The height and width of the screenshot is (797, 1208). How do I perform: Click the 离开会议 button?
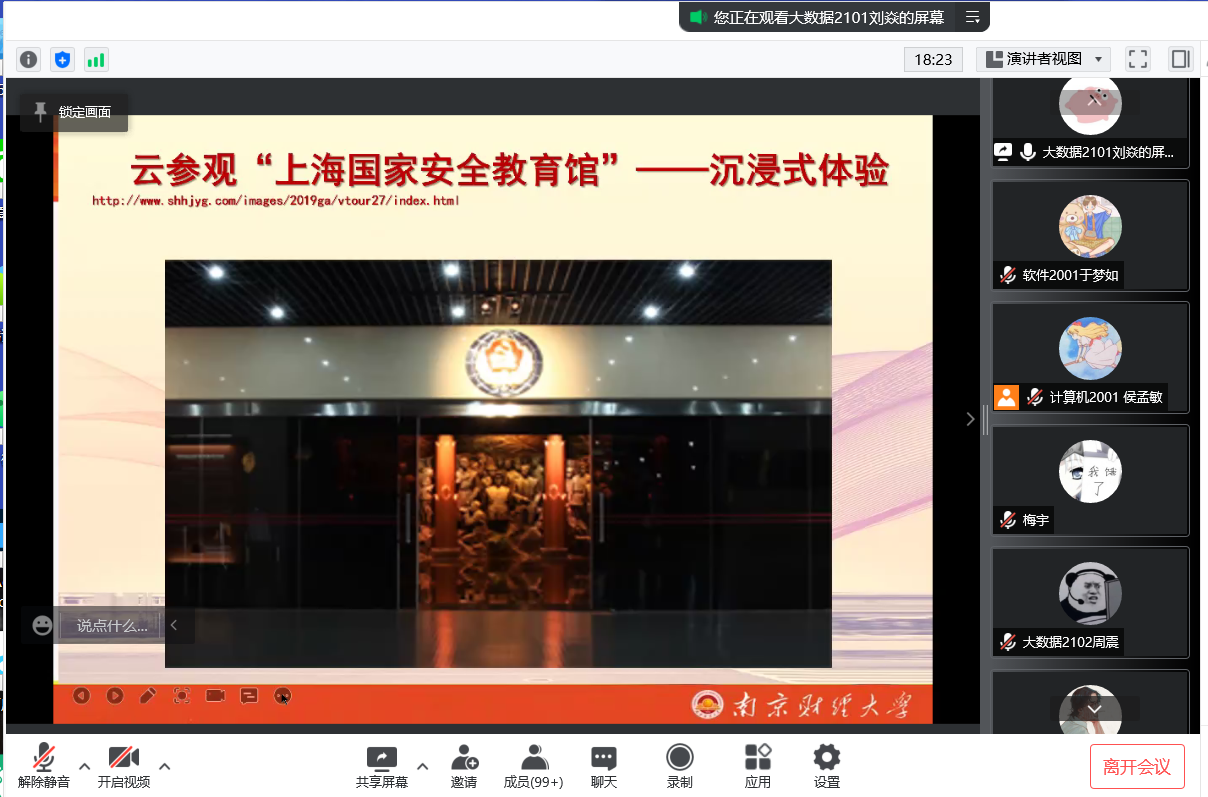click(x=1137, y=767)
